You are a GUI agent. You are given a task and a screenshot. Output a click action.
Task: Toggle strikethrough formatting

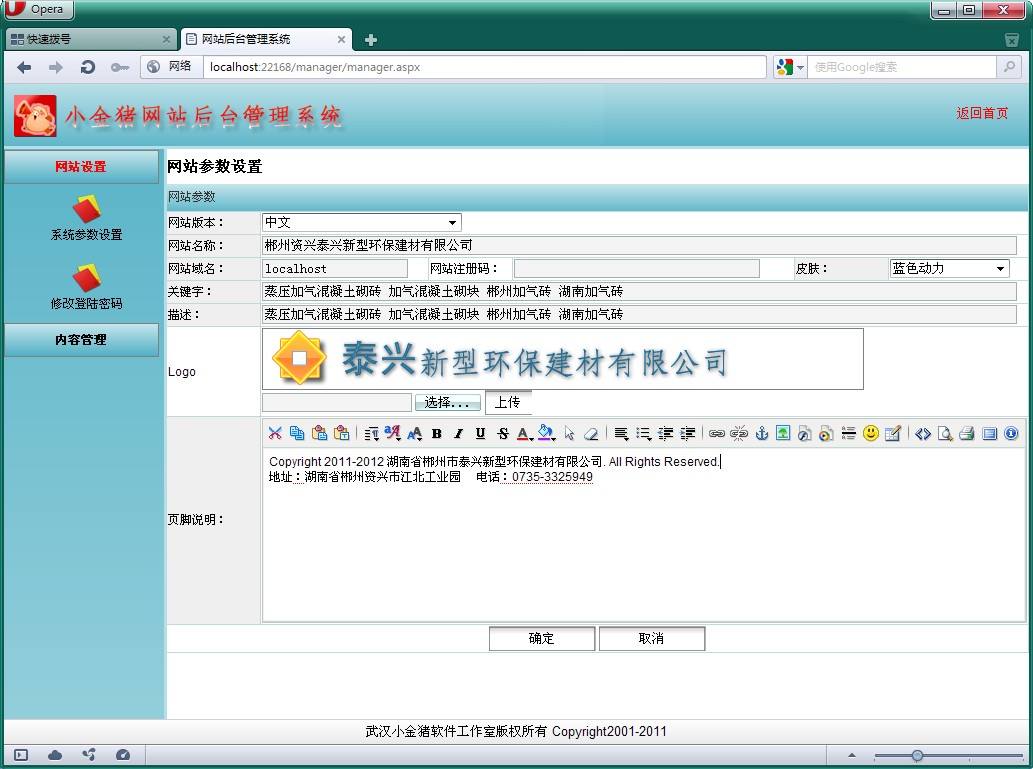pos(503,433)
